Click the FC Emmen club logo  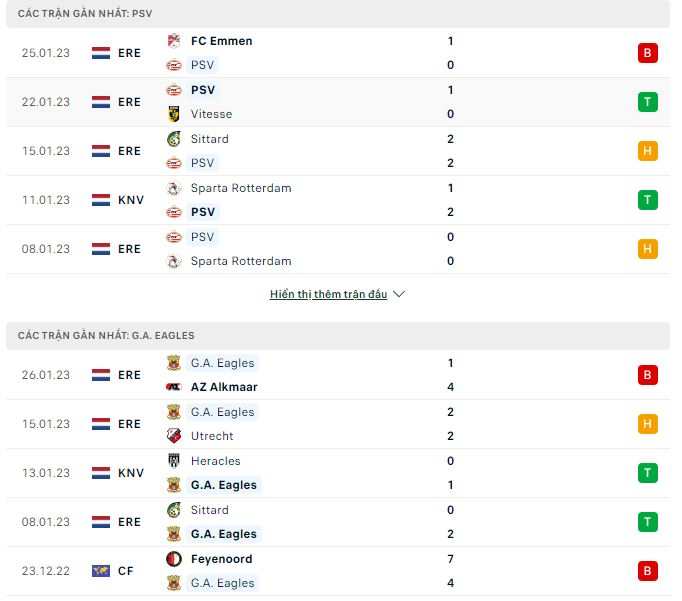[x=174, y=41]
